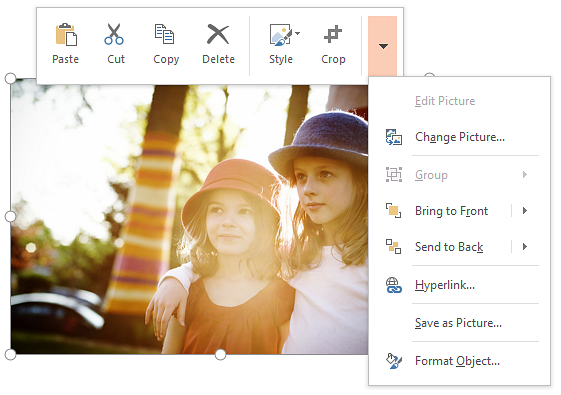This screenshot has height=395, width=561.
Task: Click the Cut scissors icon
Action: point(114,34)
